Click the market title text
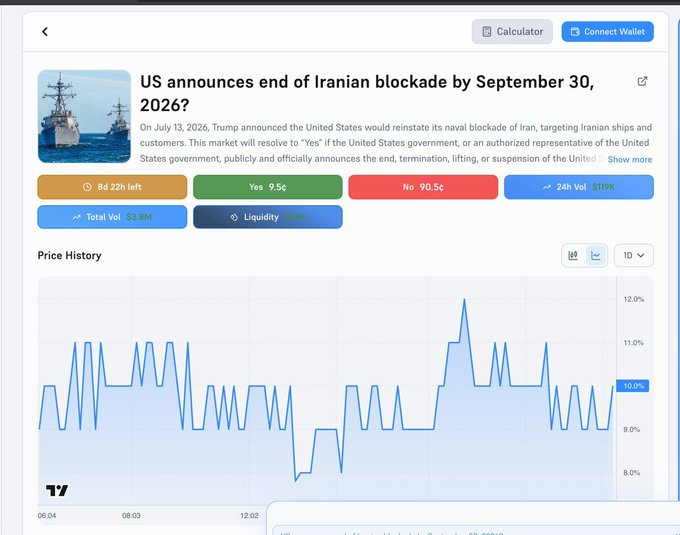The width and height of the screenshot is (680, 535). tap(367, 93)
